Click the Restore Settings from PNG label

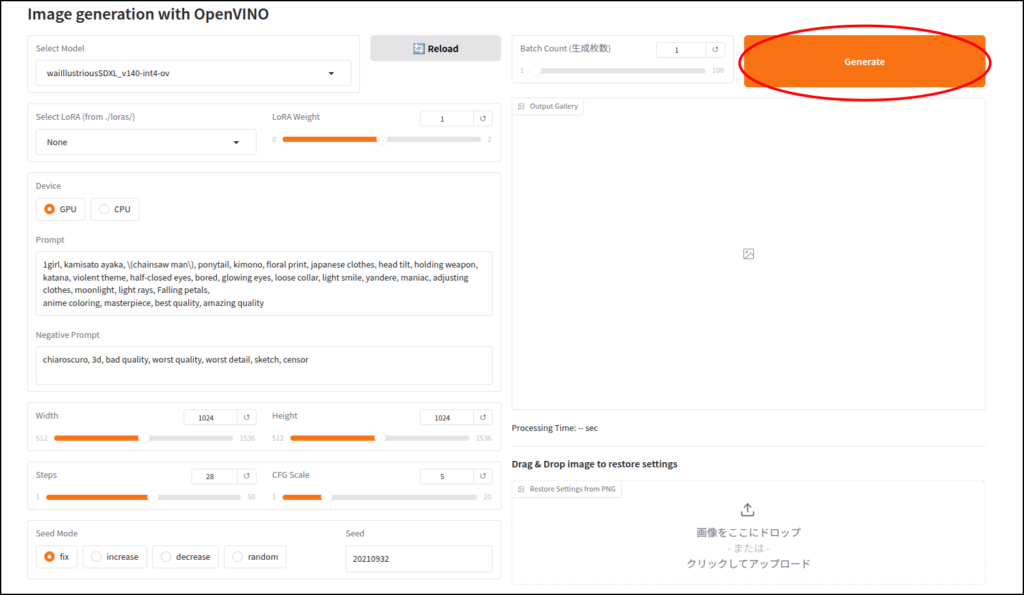point(566,489)
